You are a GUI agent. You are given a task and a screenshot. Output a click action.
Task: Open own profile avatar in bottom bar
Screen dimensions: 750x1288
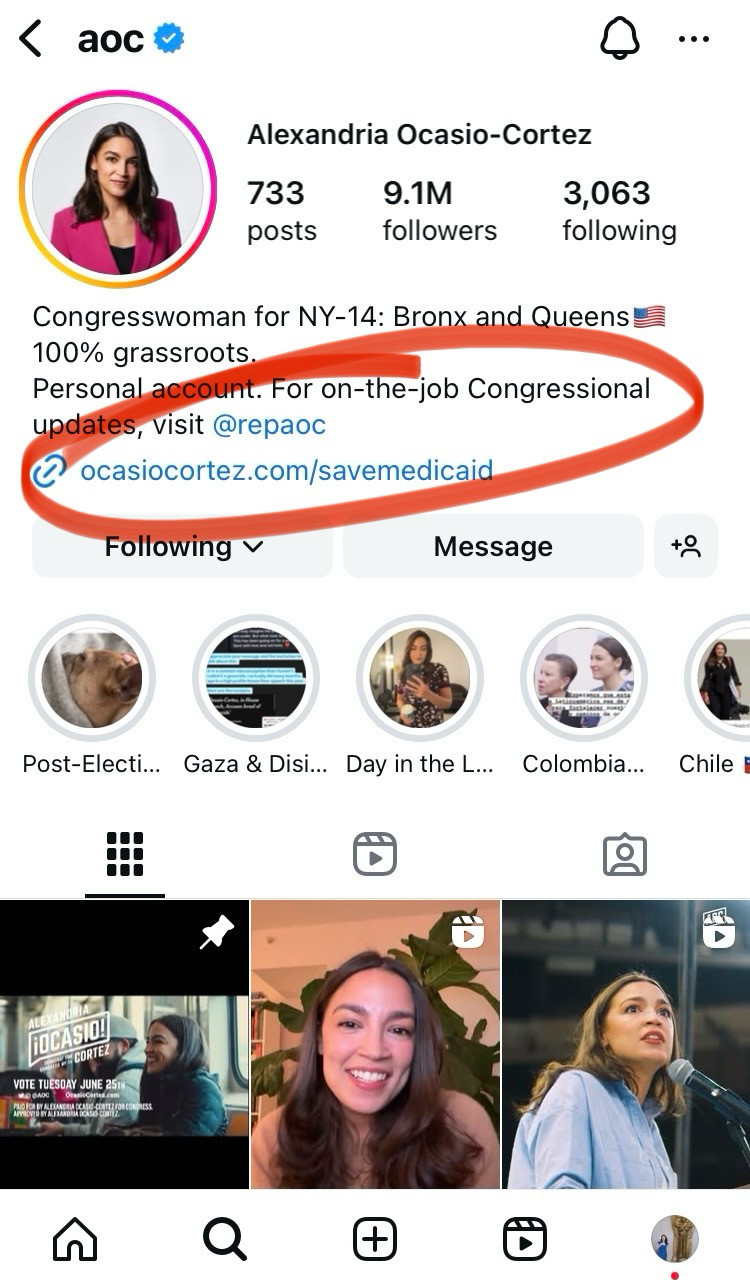point(675,1239)
